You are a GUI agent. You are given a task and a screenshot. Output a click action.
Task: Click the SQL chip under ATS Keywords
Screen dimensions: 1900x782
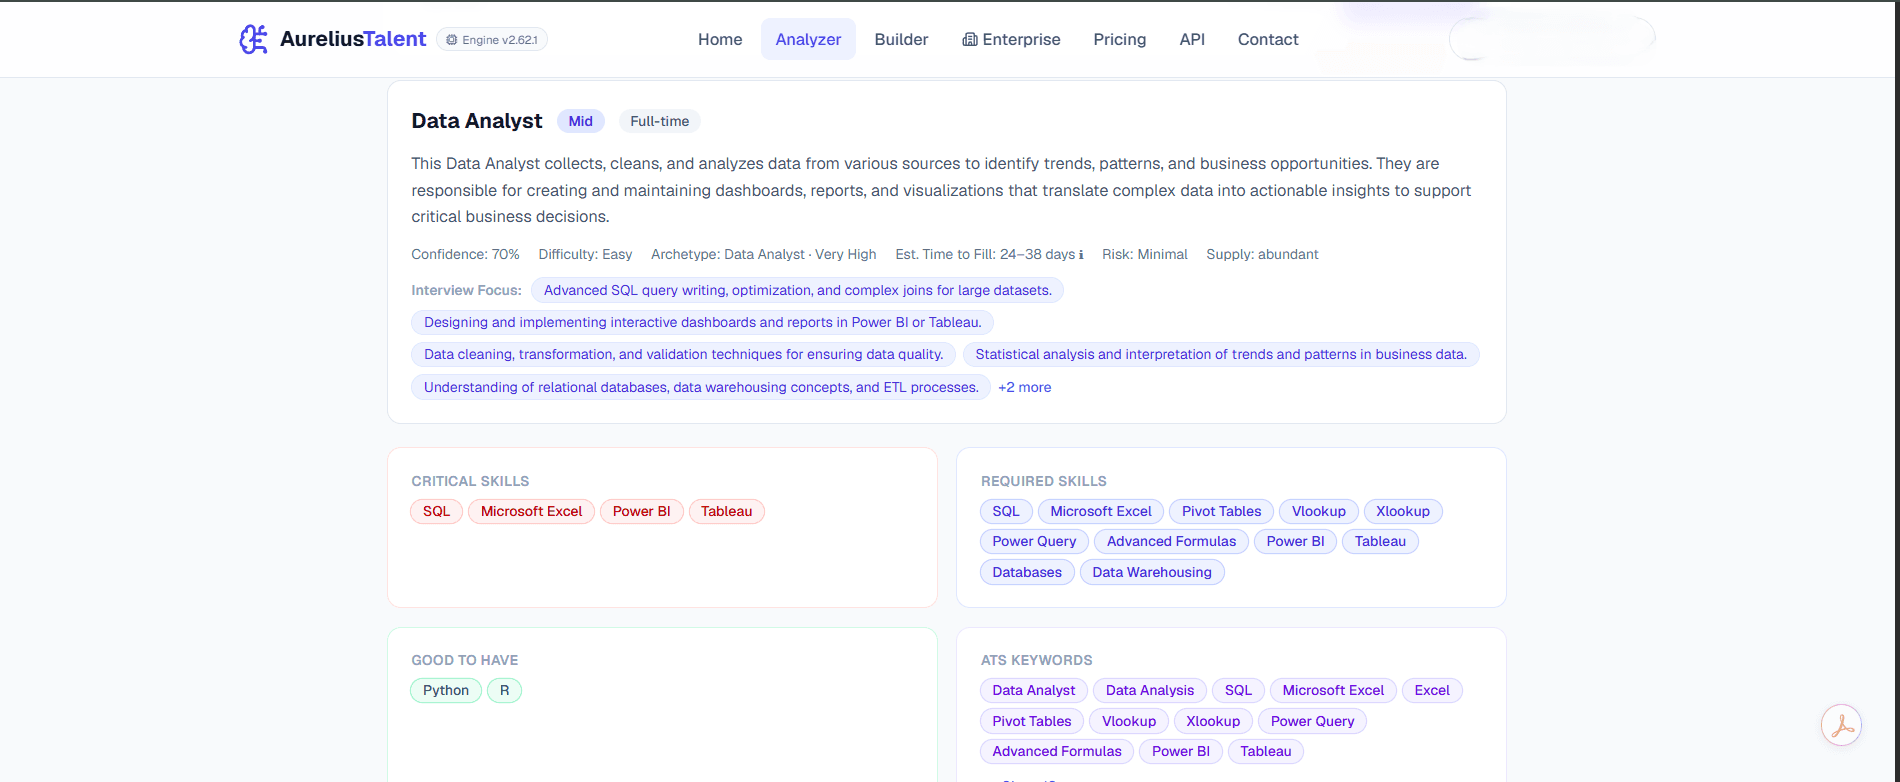(1238, 690)
